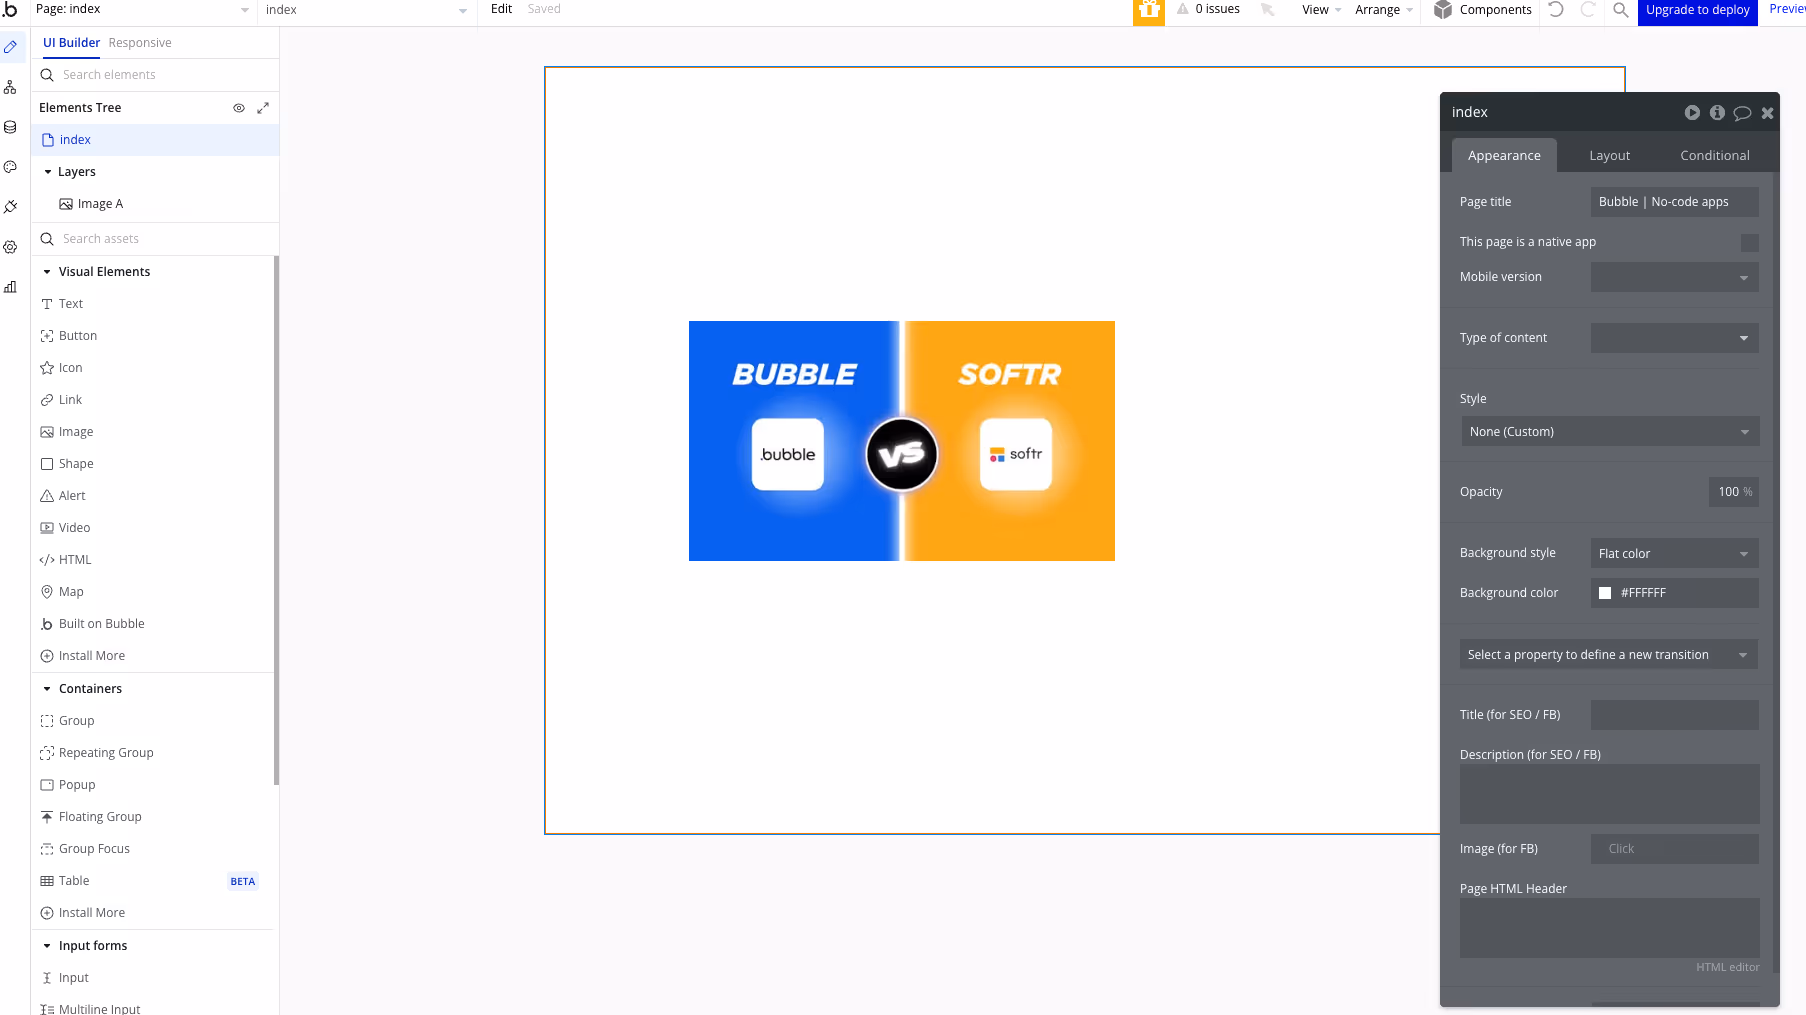
Task: Open the HTML editor link
Action: point(1727,967)
